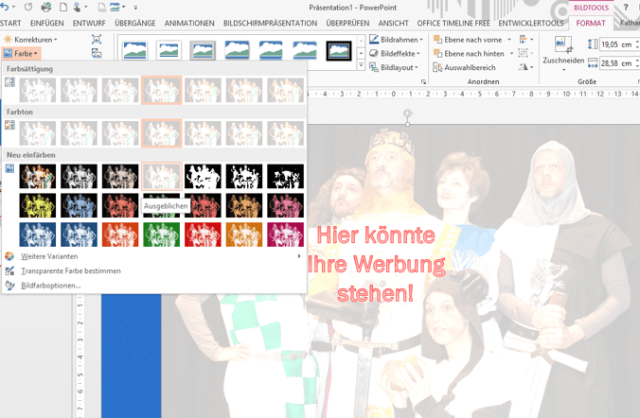Click Ebene nach vorne button
Screen dimensions: 640x418
[x=468, y=40]
